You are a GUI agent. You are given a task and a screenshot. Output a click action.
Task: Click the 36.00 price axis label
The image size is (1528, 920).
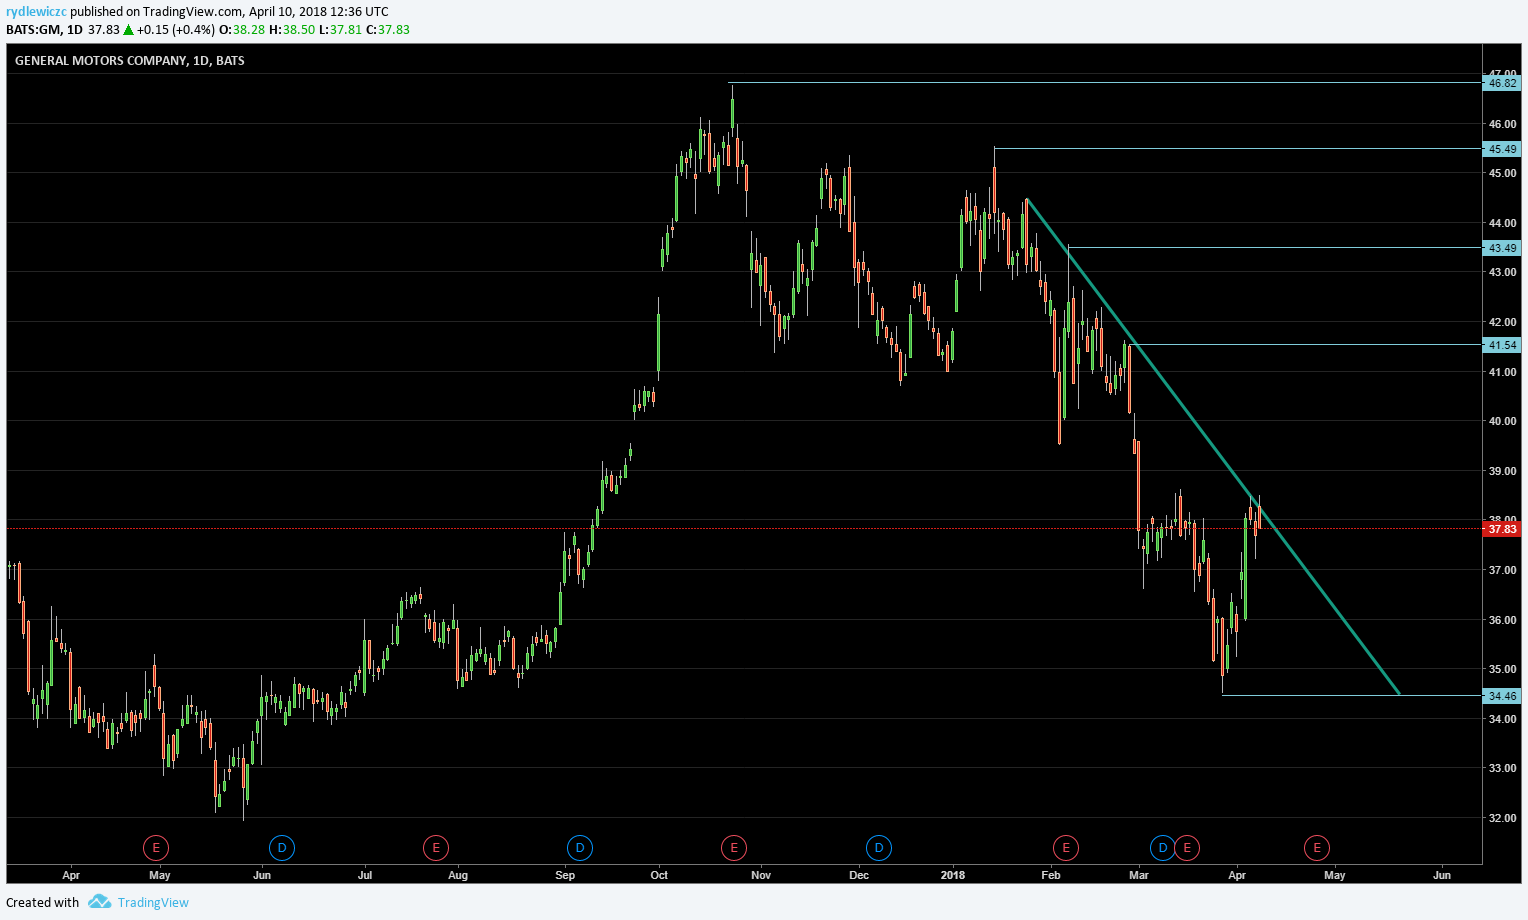tap(1502, 620)
